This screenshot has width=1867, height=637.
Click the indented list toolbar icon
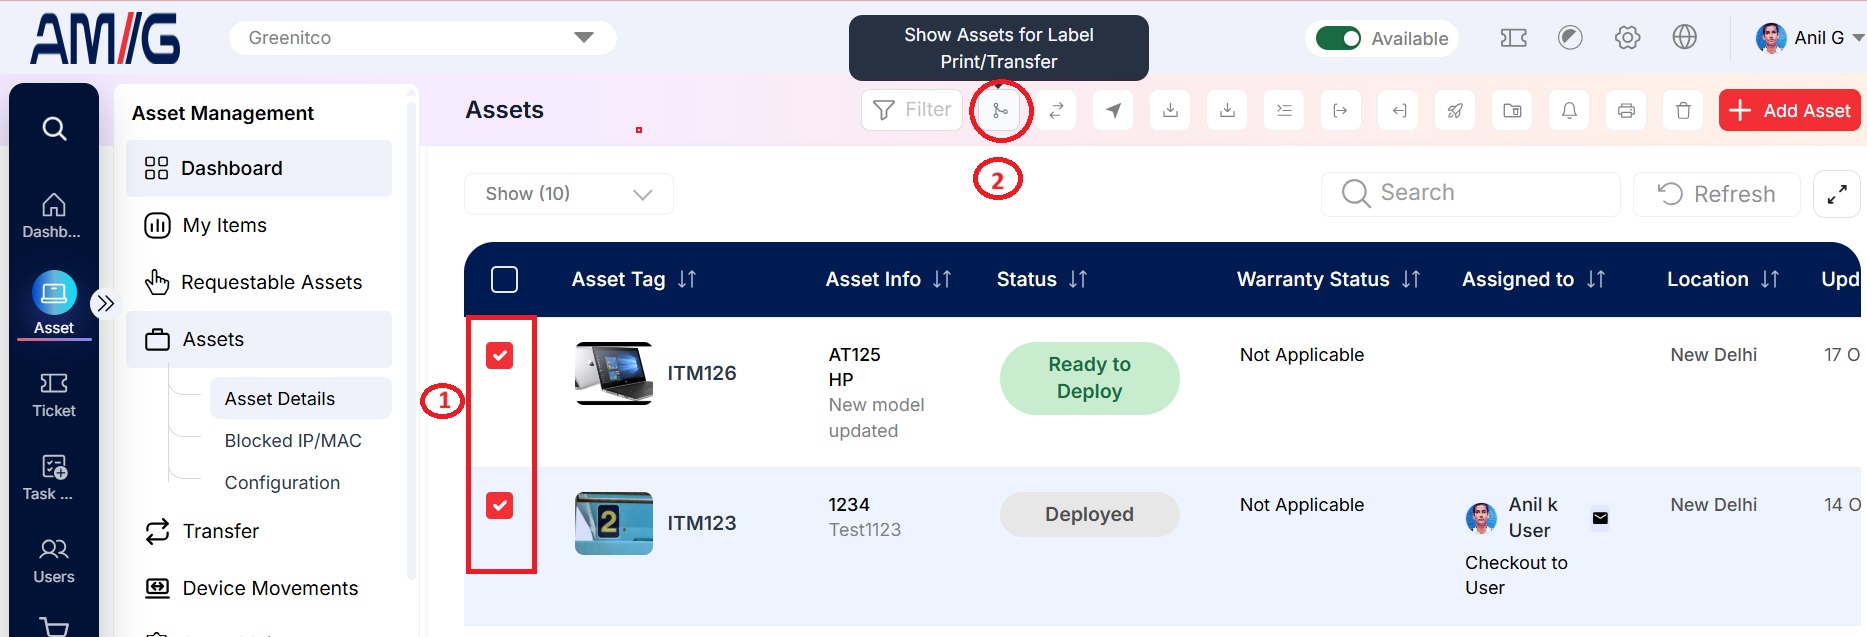tap(1284, 111)
